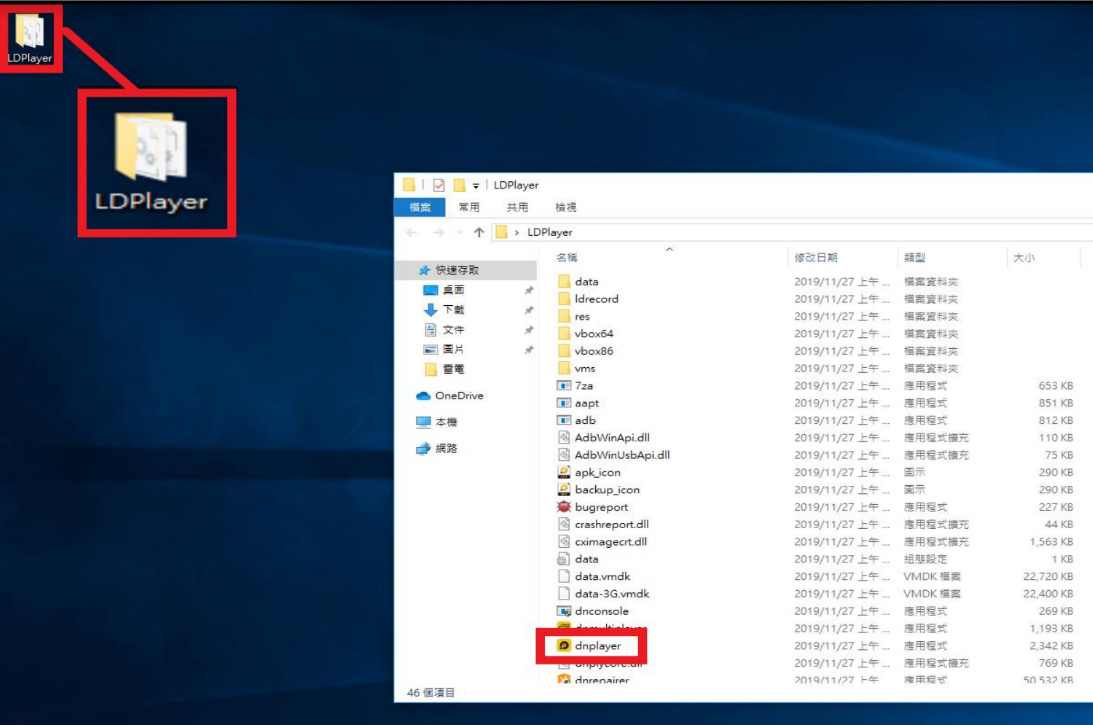Viewport: 1093px width, 725px height.
Task: Select the AdbWinApi.dll file icon
Action: pos(564,438)
